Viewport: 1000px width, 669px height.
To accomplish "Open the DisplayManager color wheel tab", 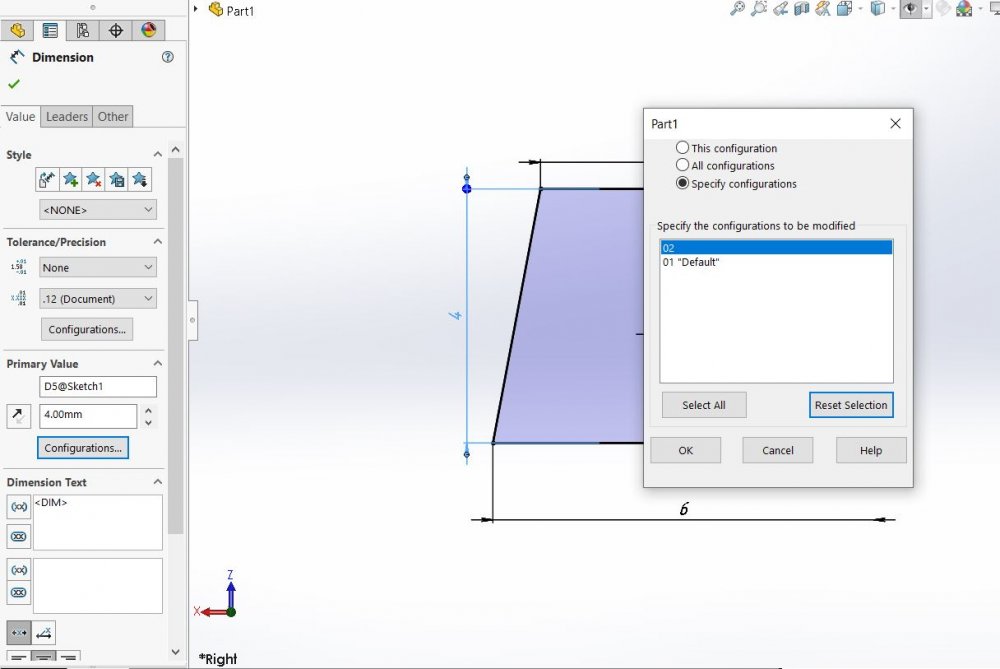I will [x=148, y=30].
